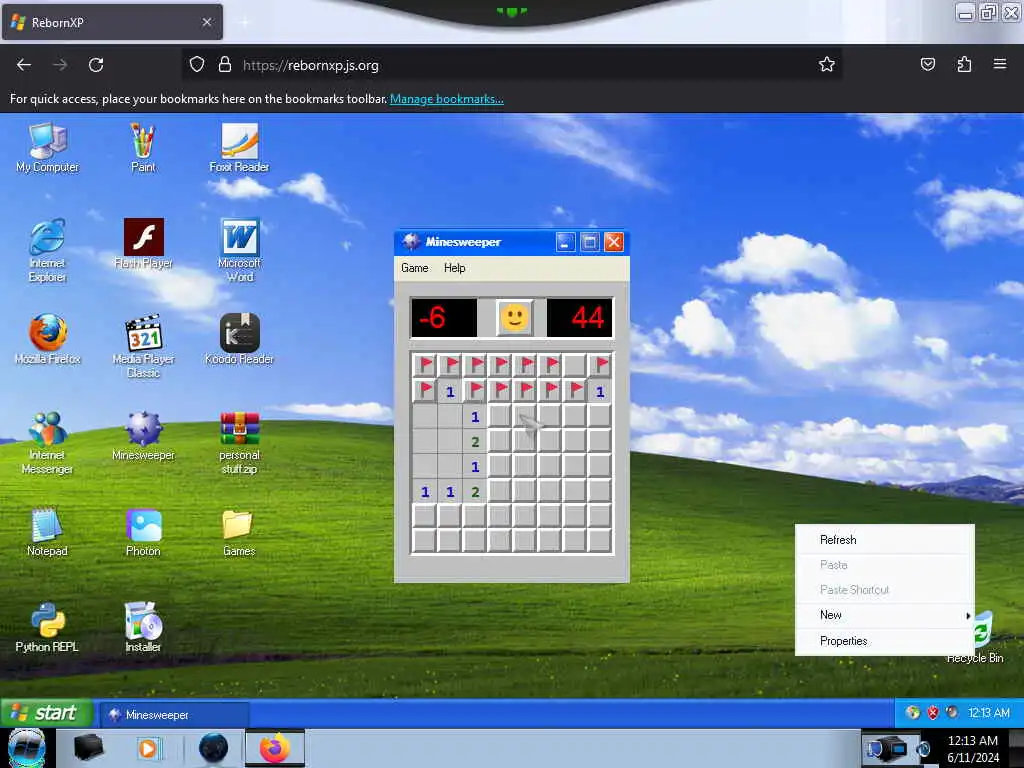Screen dimensions: 1024x768
Task: Open the Game menu in Minesweeper
Action: pos(415,268)
